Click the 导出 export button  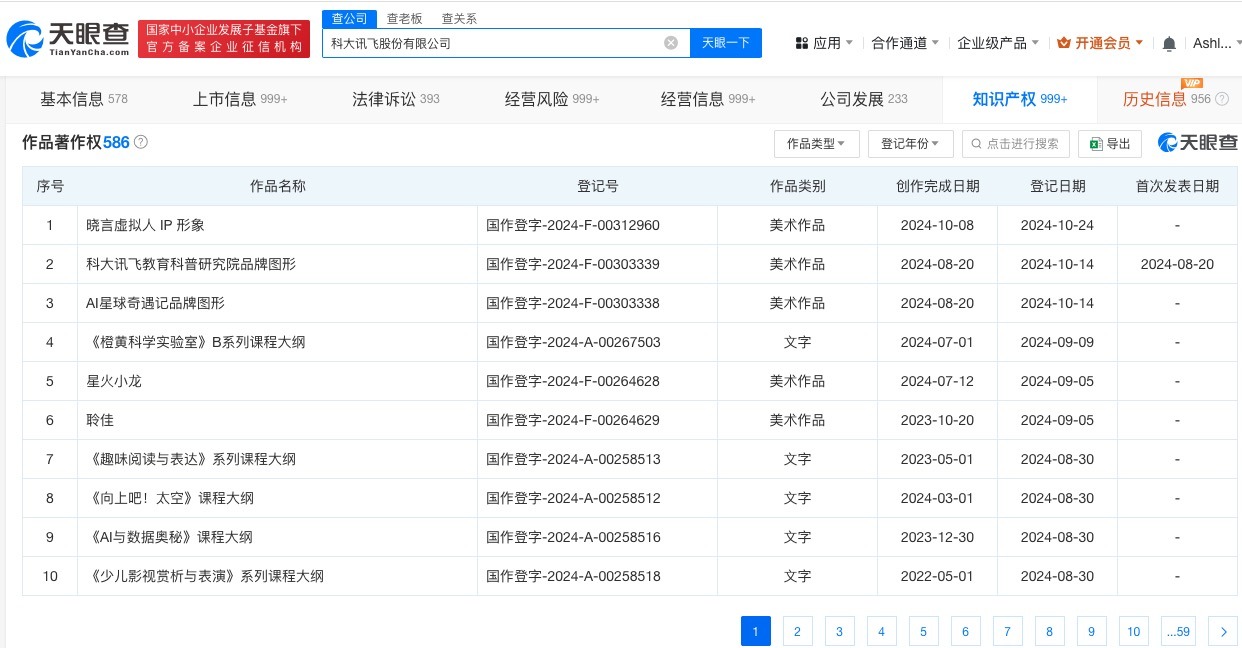[1110, 144]
